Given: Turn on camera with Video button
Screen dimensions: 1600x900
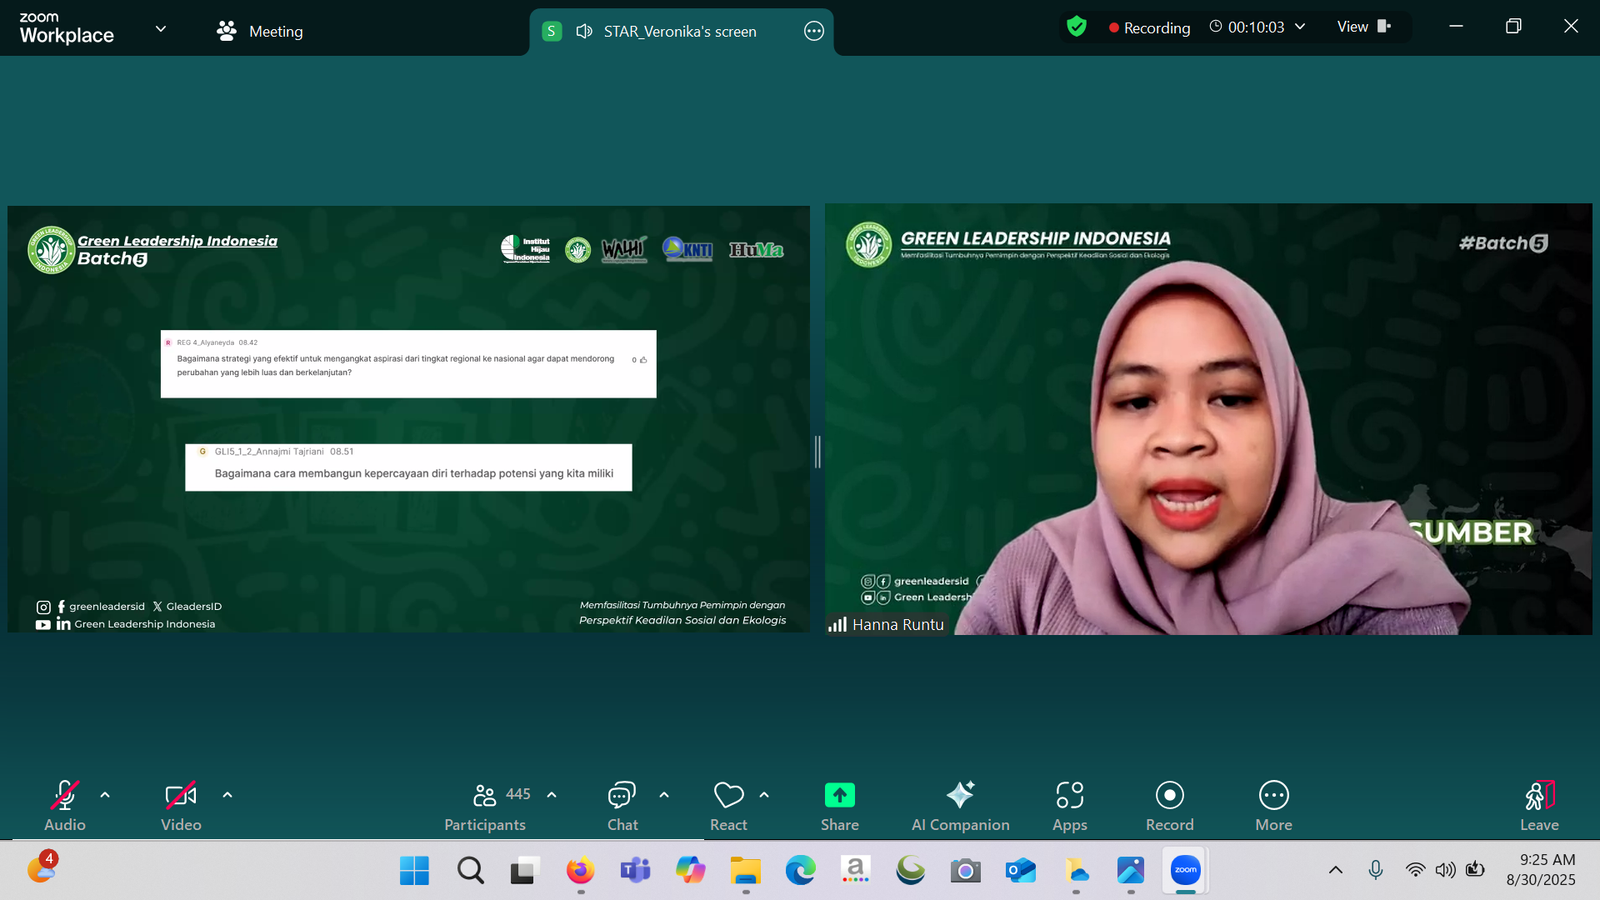Looking at the screenshot, I should pyautogui.click(x=181, y=805).
